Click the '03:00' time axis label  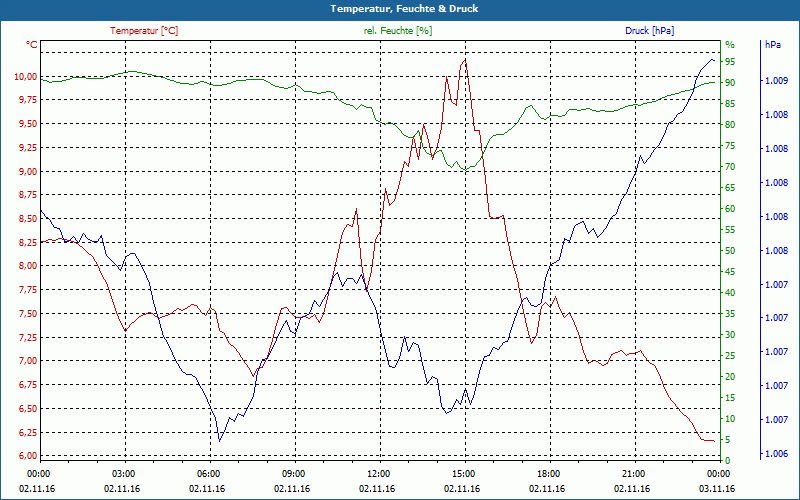point(122,474)
